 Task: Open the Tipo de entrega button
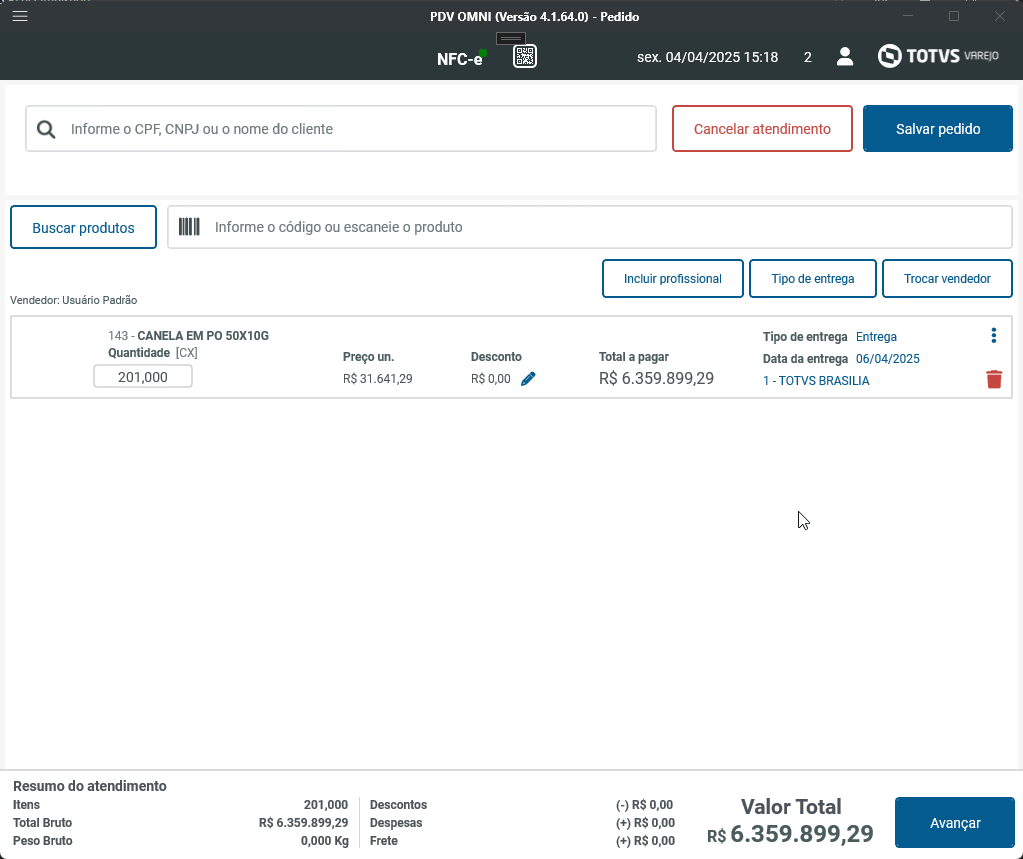[x=813, y=279]
